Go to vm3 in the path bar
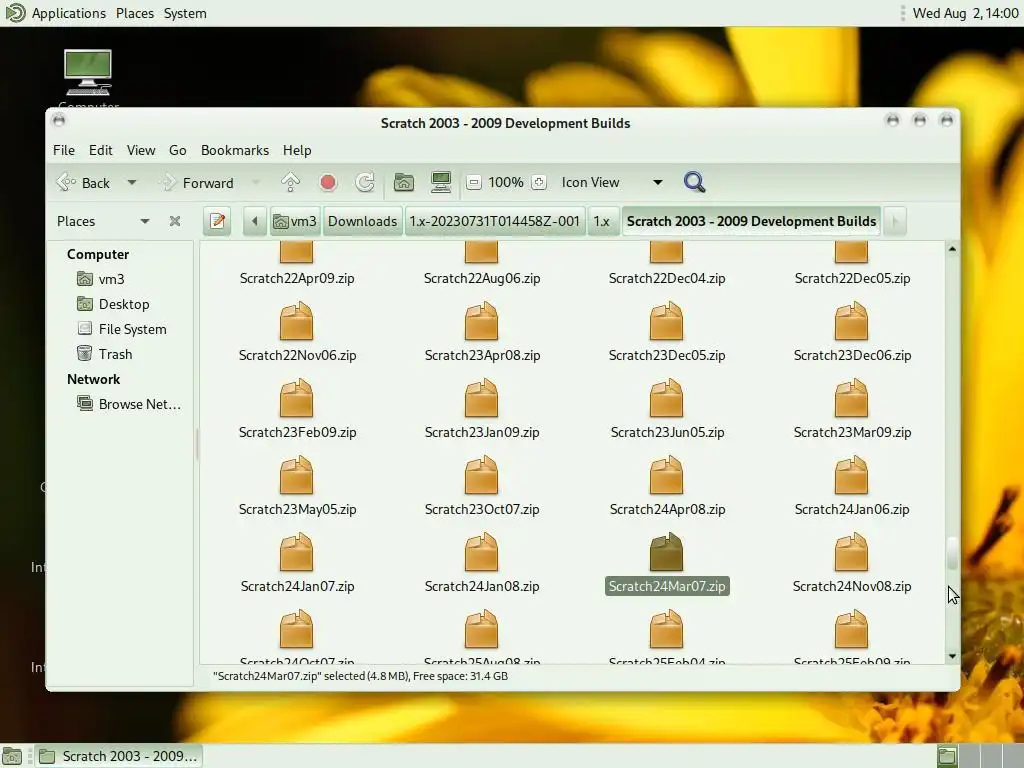The width and height of the screenshot is (1024, 768). pyautogui.click(x=295, y=221)
